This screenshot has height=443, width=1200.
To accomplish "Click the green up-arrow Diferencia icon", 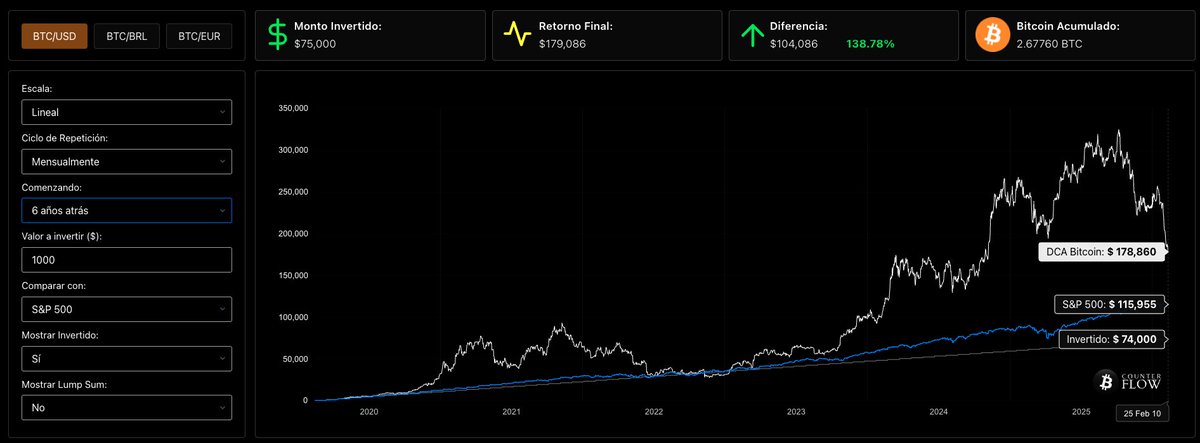I will coord(751,36).
